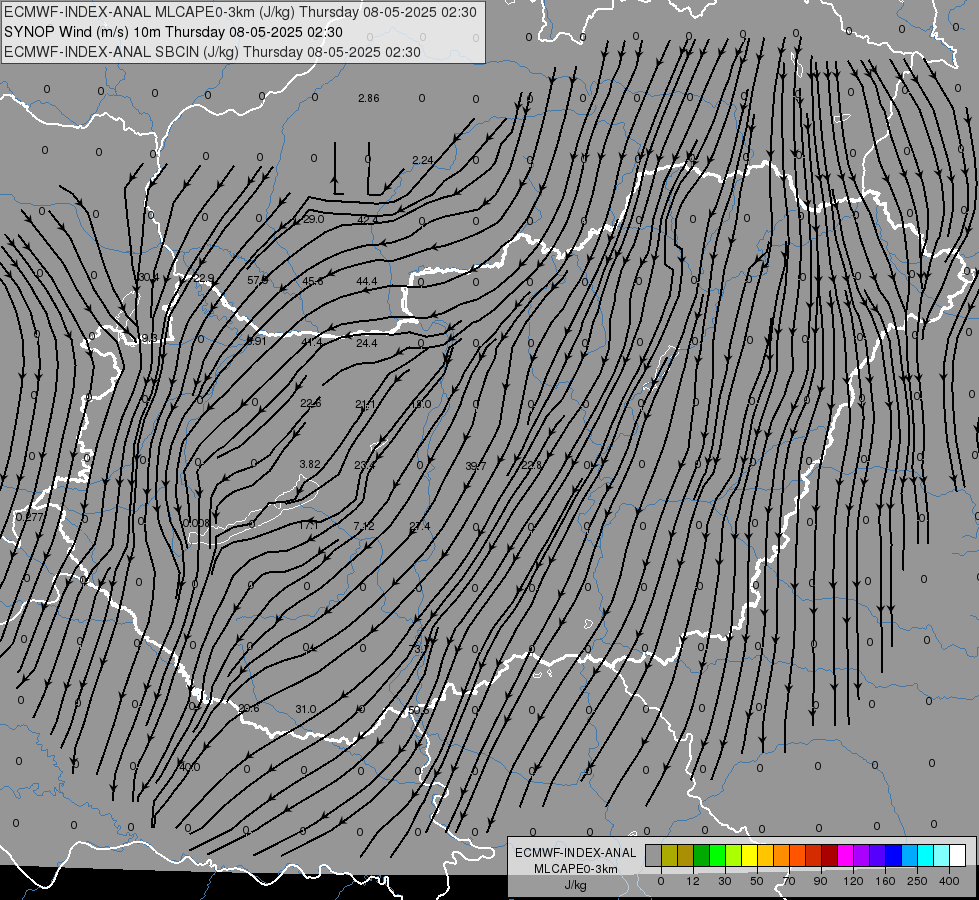
Task: Click the white swatch ending the legend
Action: 958,855
